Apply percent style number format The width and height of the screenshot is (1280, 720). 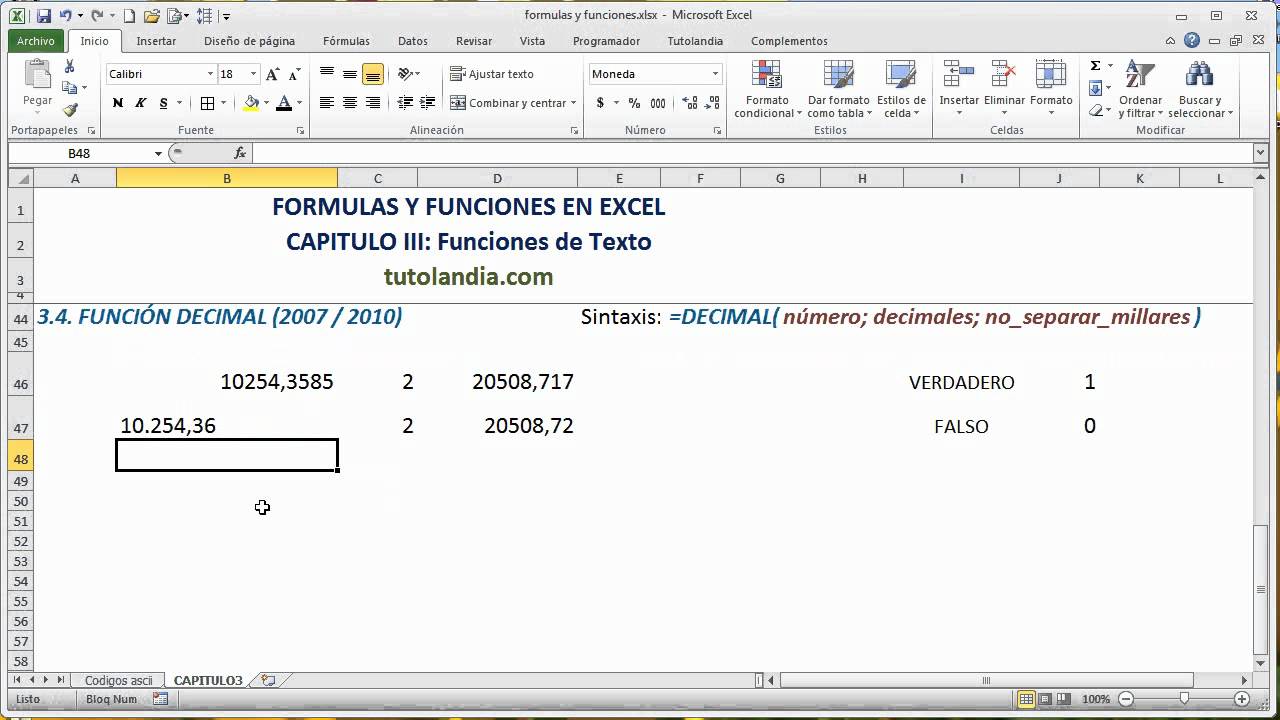coord(635,103)
